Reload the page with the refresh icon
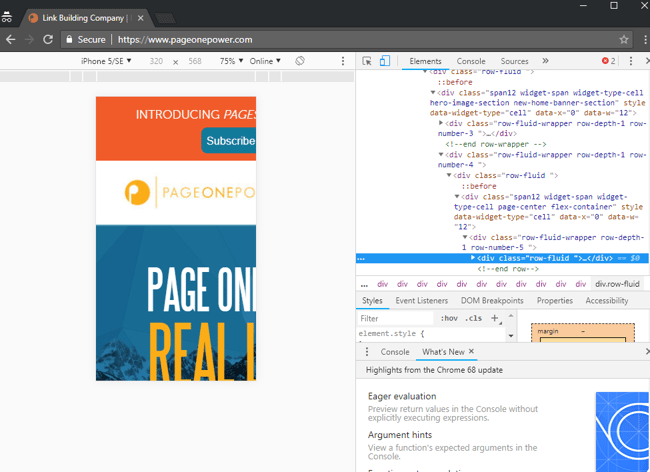 pyautogui.click(x=48, y=40)
